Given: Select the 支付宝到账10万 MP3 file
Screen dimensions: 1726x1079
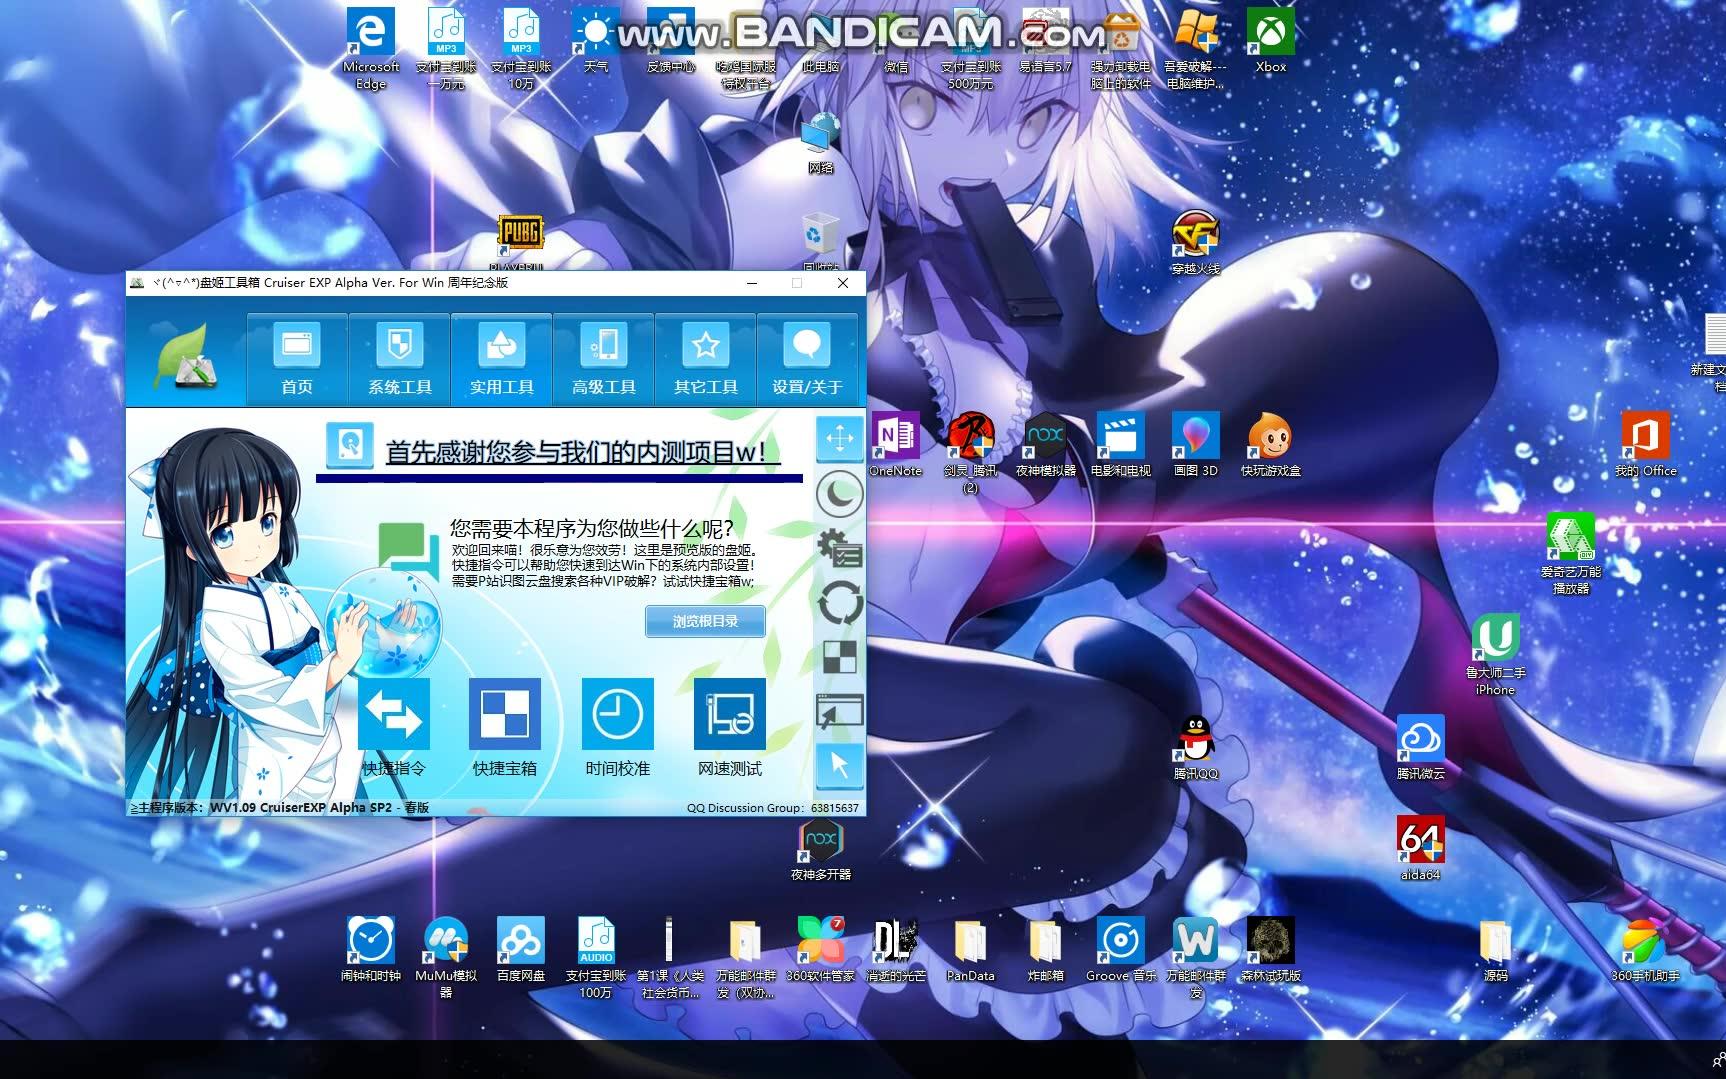Looking at the screenshot, I should [521, 49].
